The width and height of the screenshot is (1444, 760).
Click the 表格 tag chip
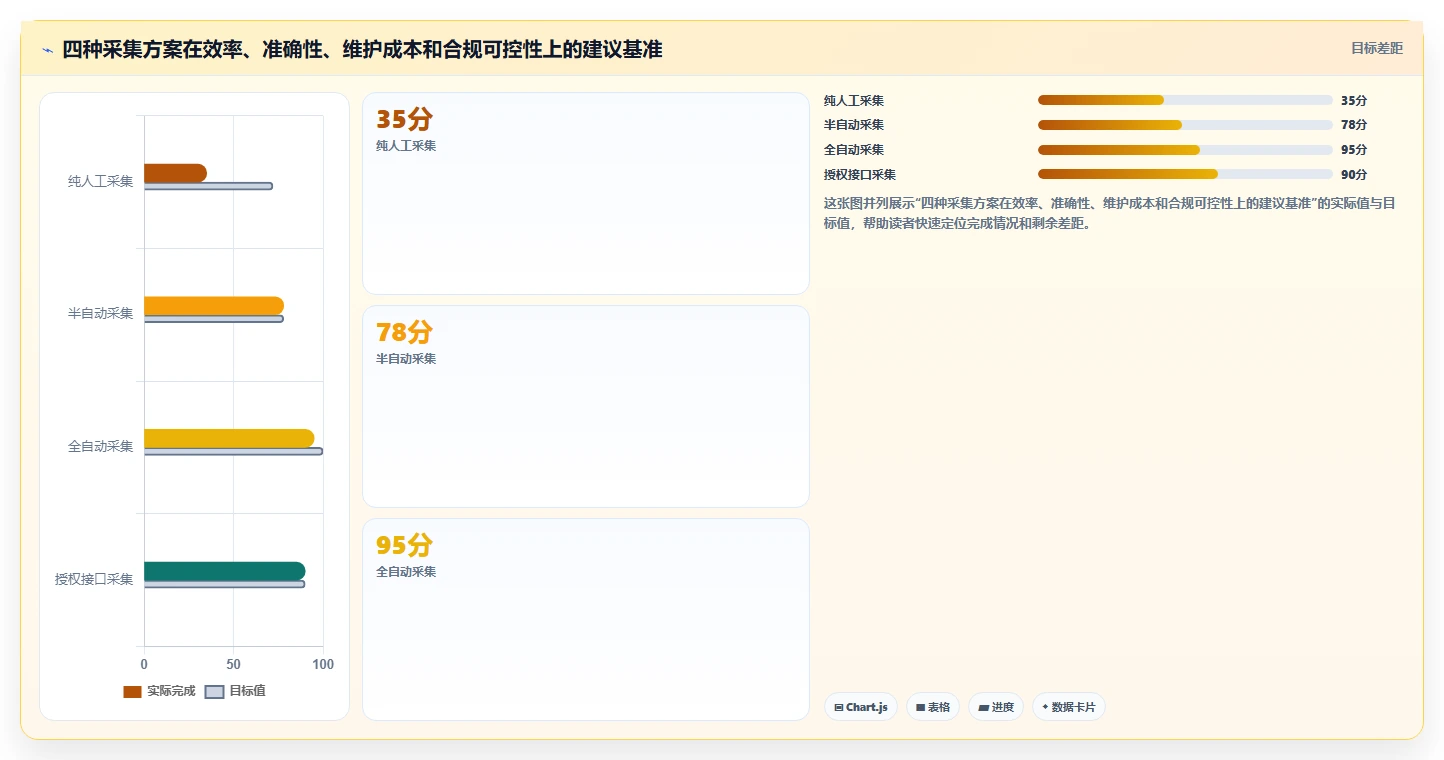tap(933, 707)
